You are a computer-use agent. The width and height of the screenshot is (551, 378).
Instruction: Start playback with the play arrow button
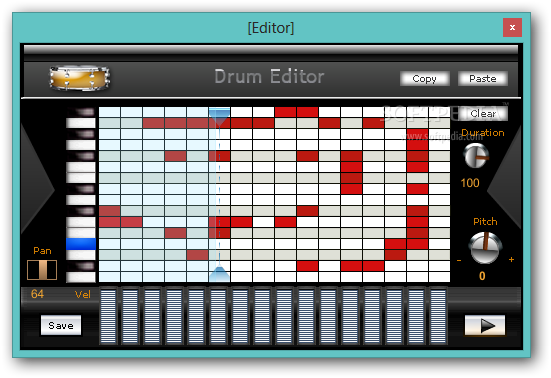pyautogui.click(x=485, y=325)
